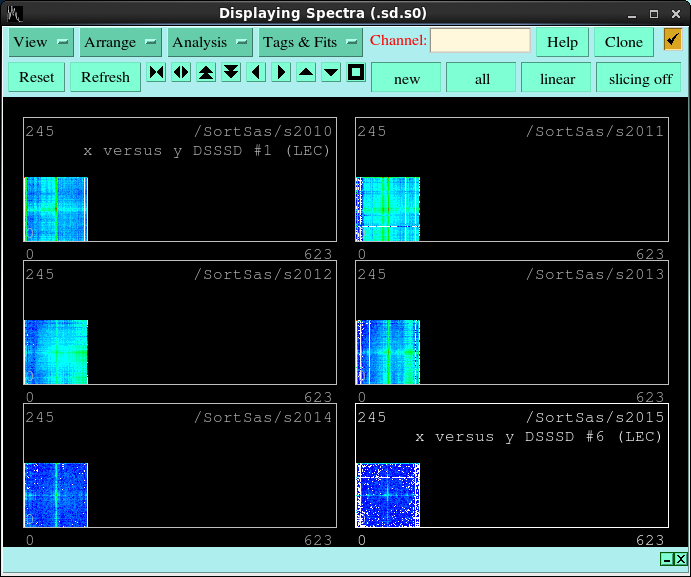Expand the Arrange dropdown menu
The image size is (691, 577).
120,42
